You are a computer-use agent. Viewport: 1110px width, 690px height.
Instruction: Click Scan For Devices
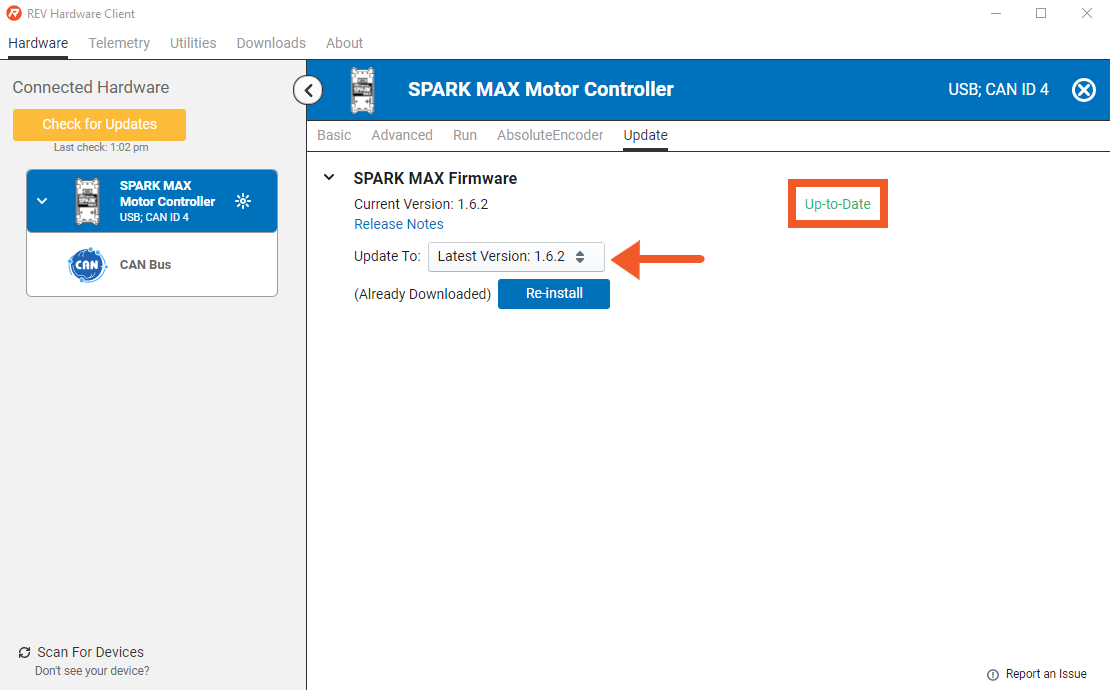point(91,652)
